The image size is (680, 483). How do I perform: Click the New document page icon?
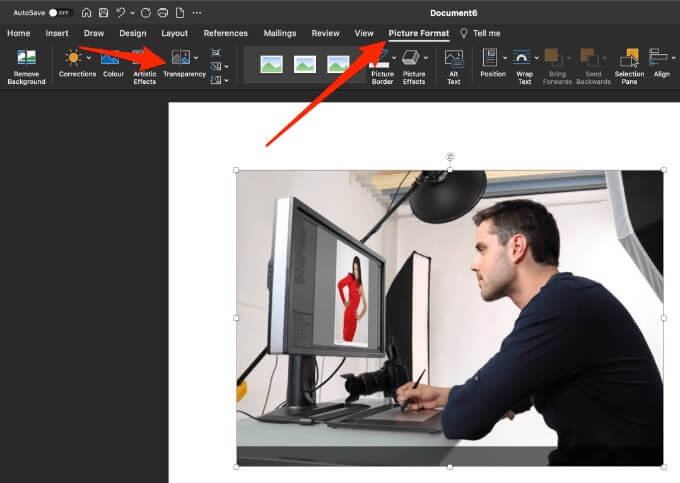180,13
